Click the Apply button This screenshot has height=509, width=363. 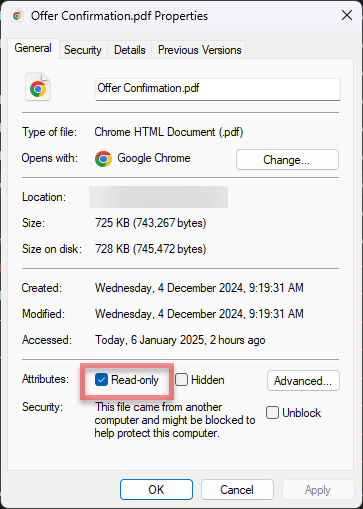click(318, 490)
